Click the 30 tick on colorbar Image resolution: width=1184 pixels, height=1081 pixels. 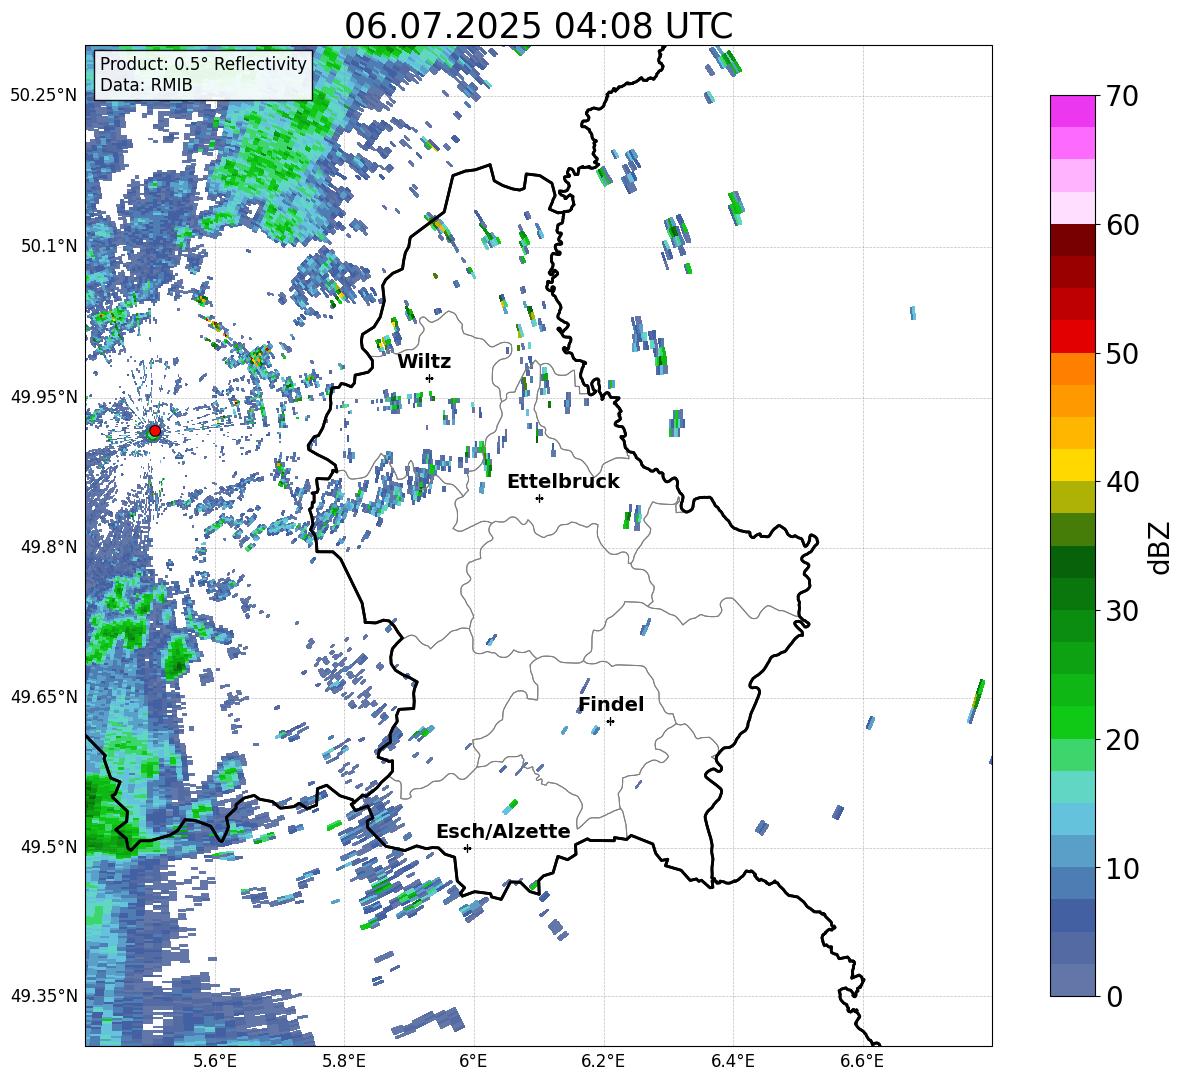pyautogui.click(x=1122, y=611)
